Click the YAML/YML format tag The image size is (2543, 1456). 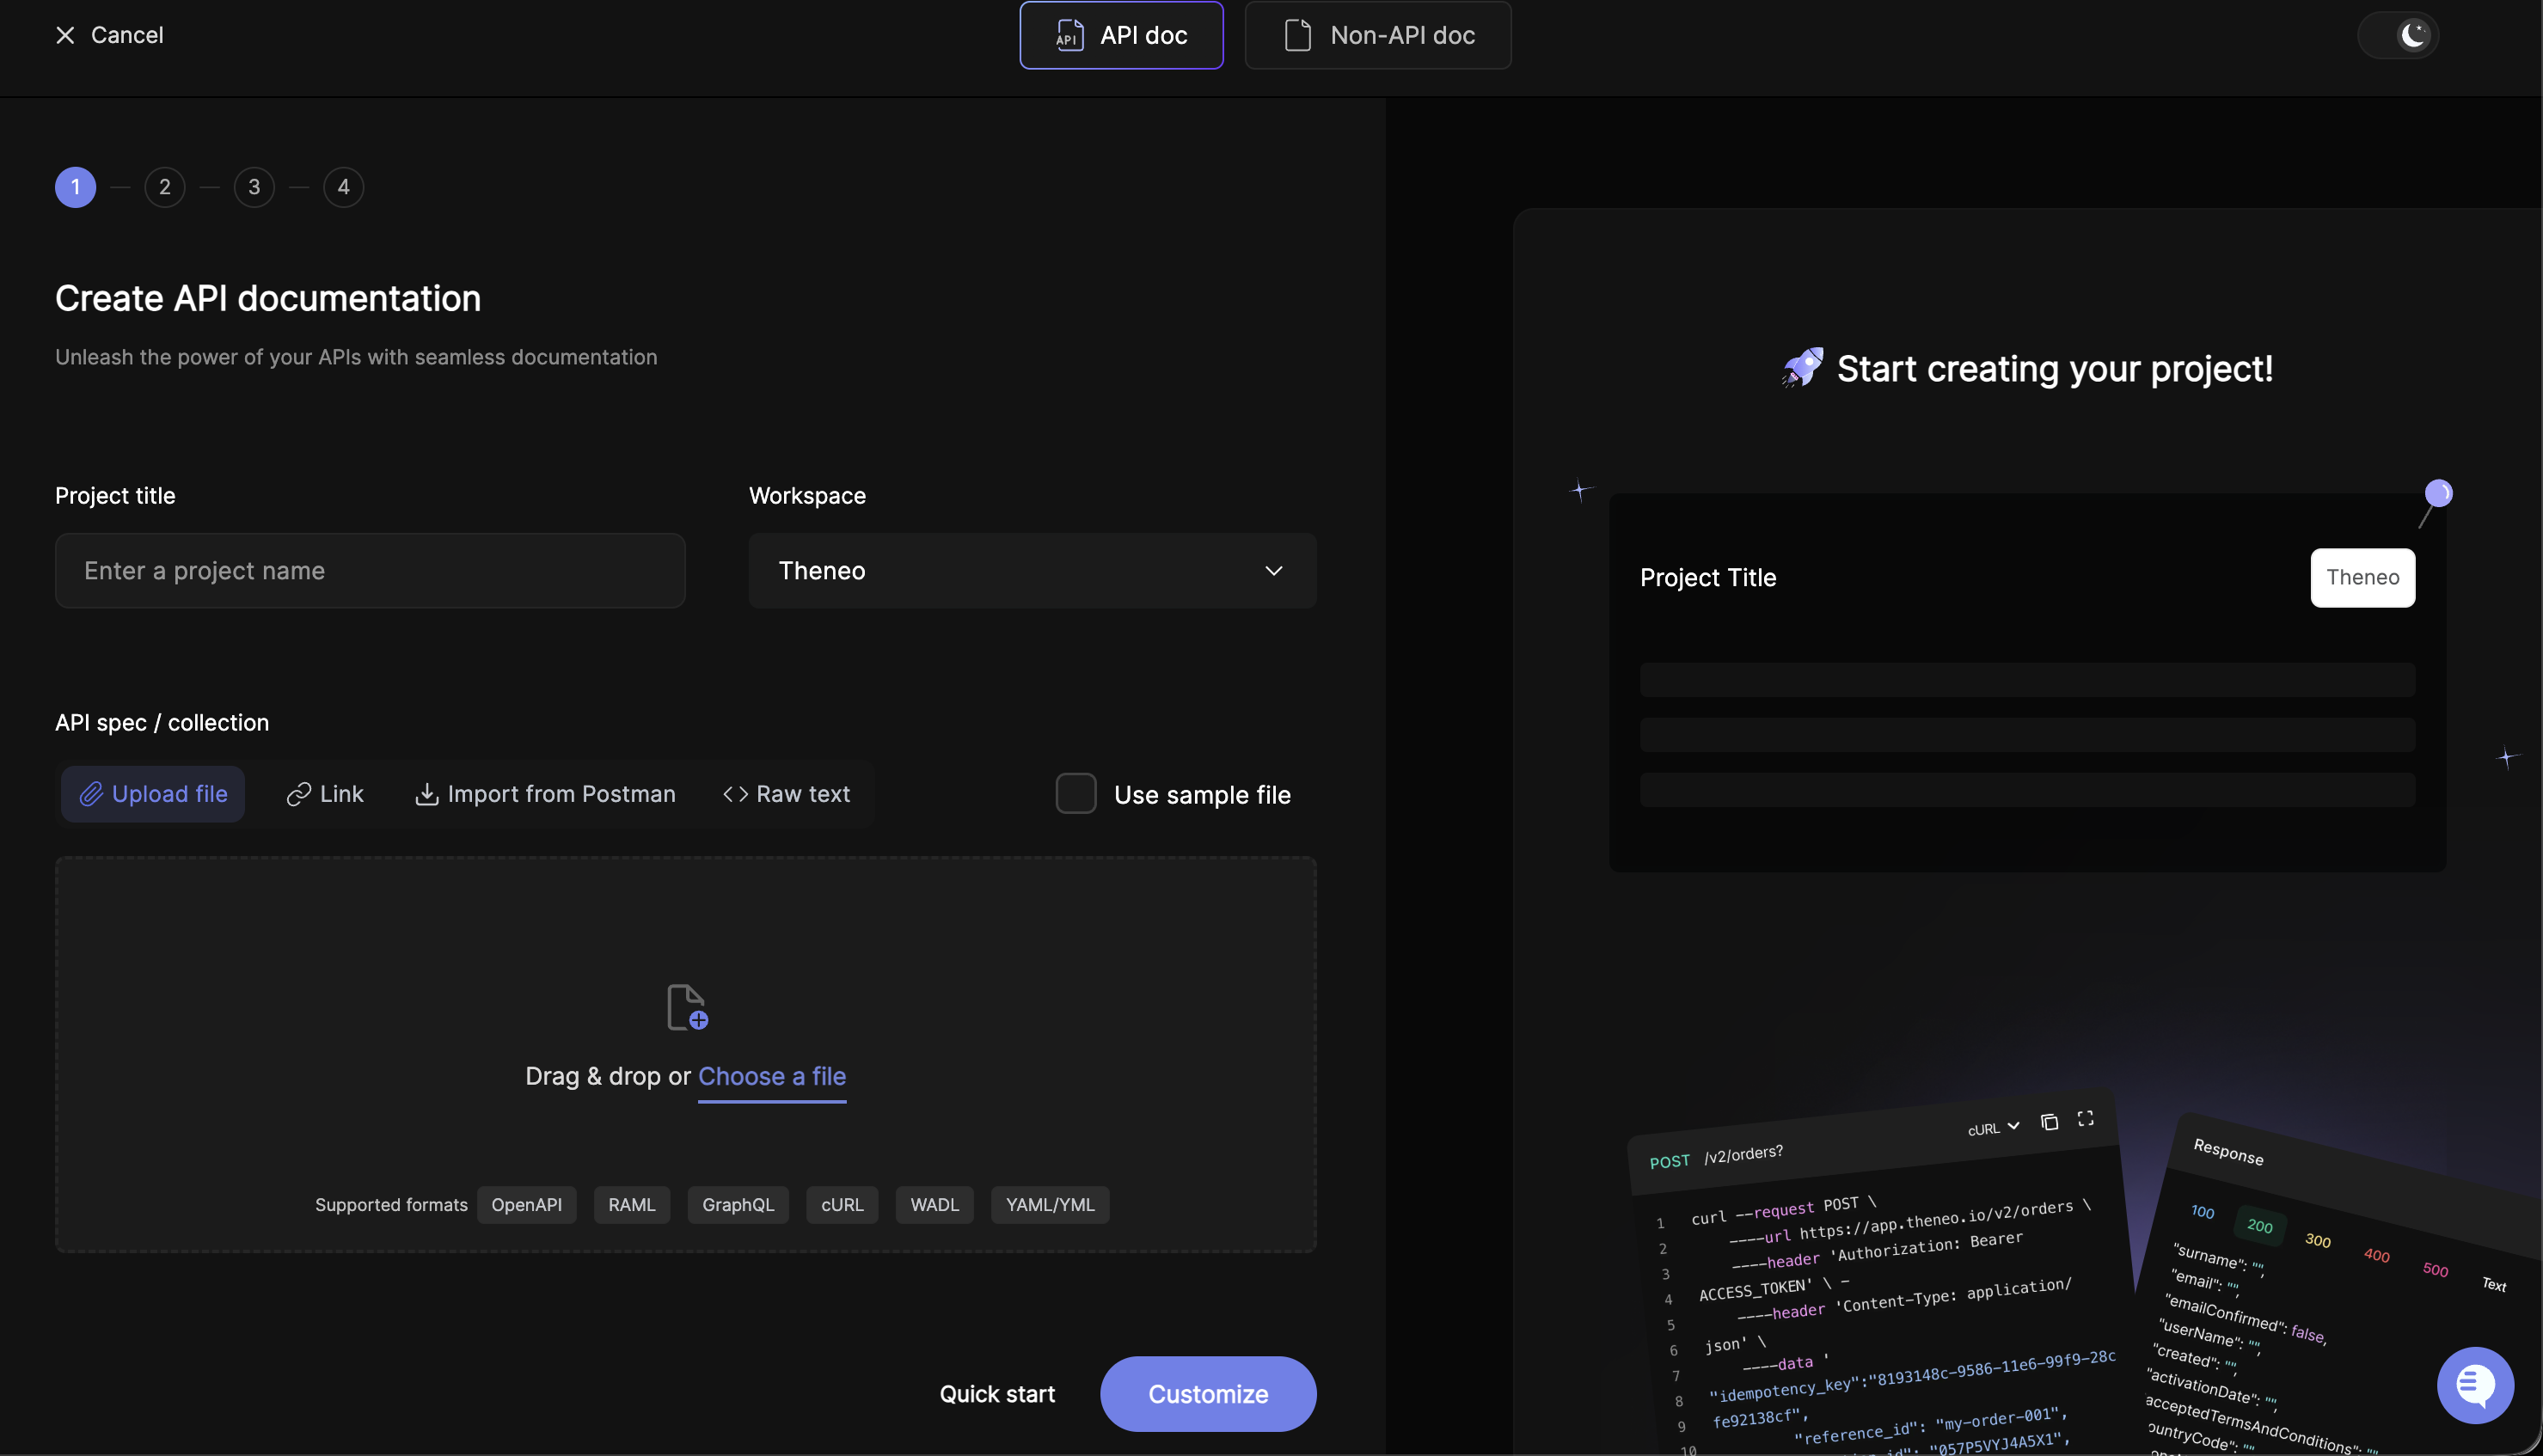pos(1050,1205)
